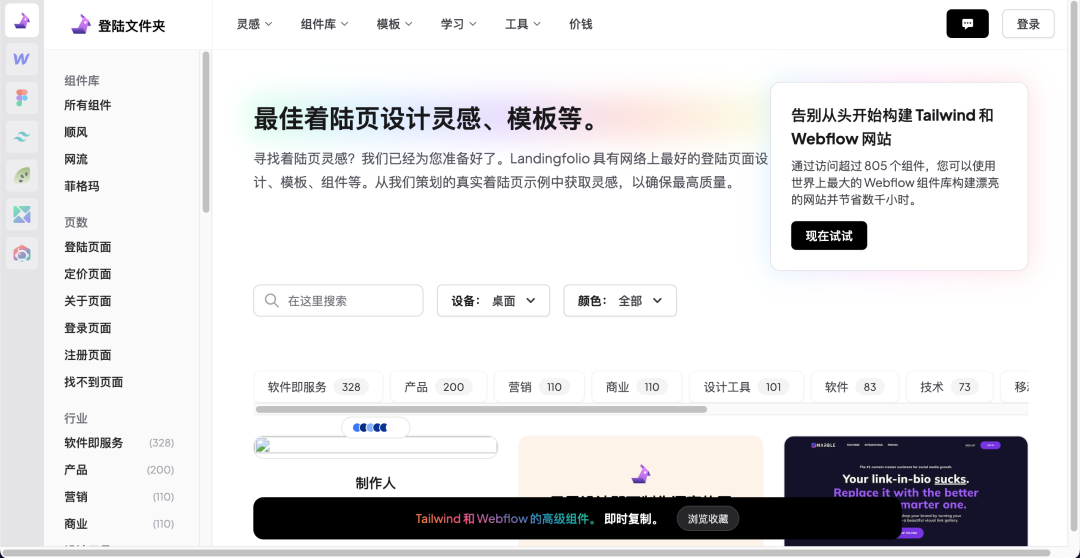Open 关于页面 in the sidebar
The height and width of the screenshot is (558, 1080).
coord(87,301)
